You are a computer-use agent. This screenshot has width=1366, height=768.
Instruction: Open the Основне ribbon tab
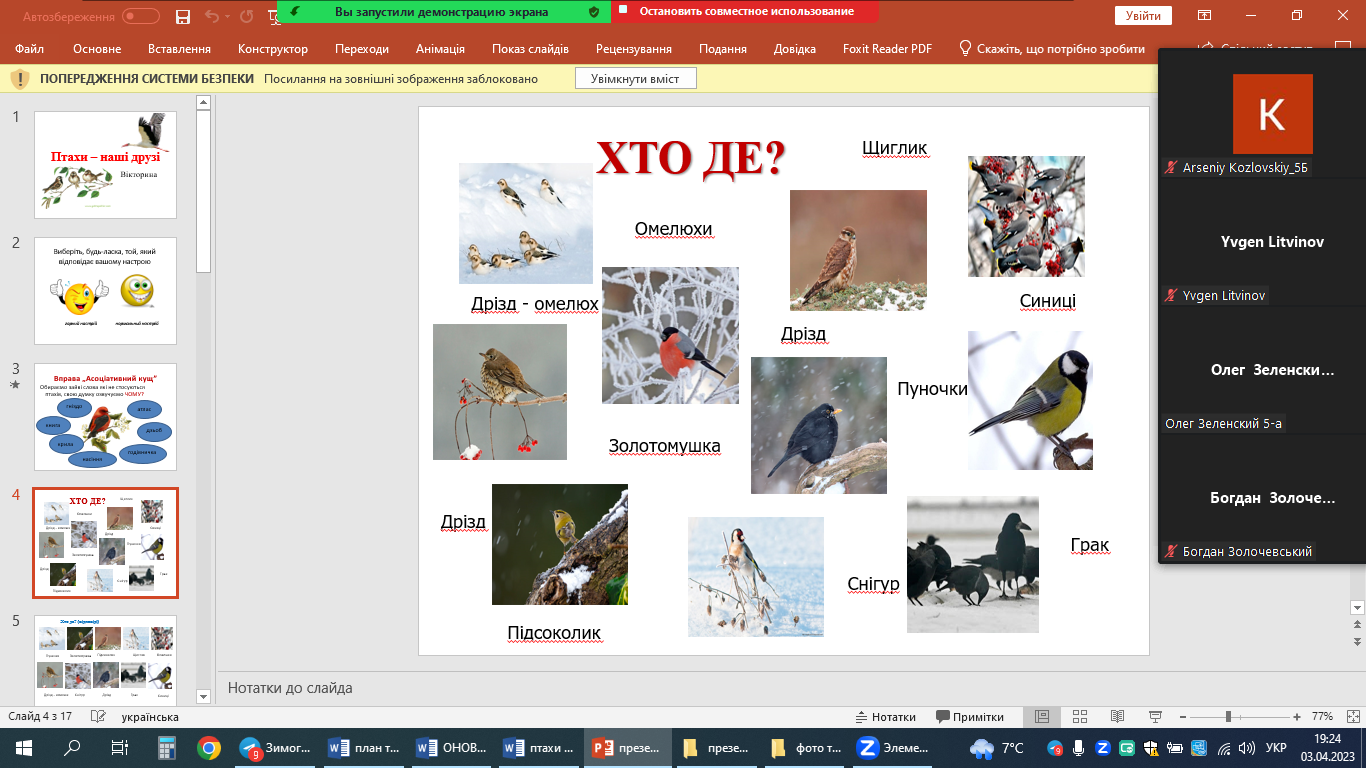point(97,49)
